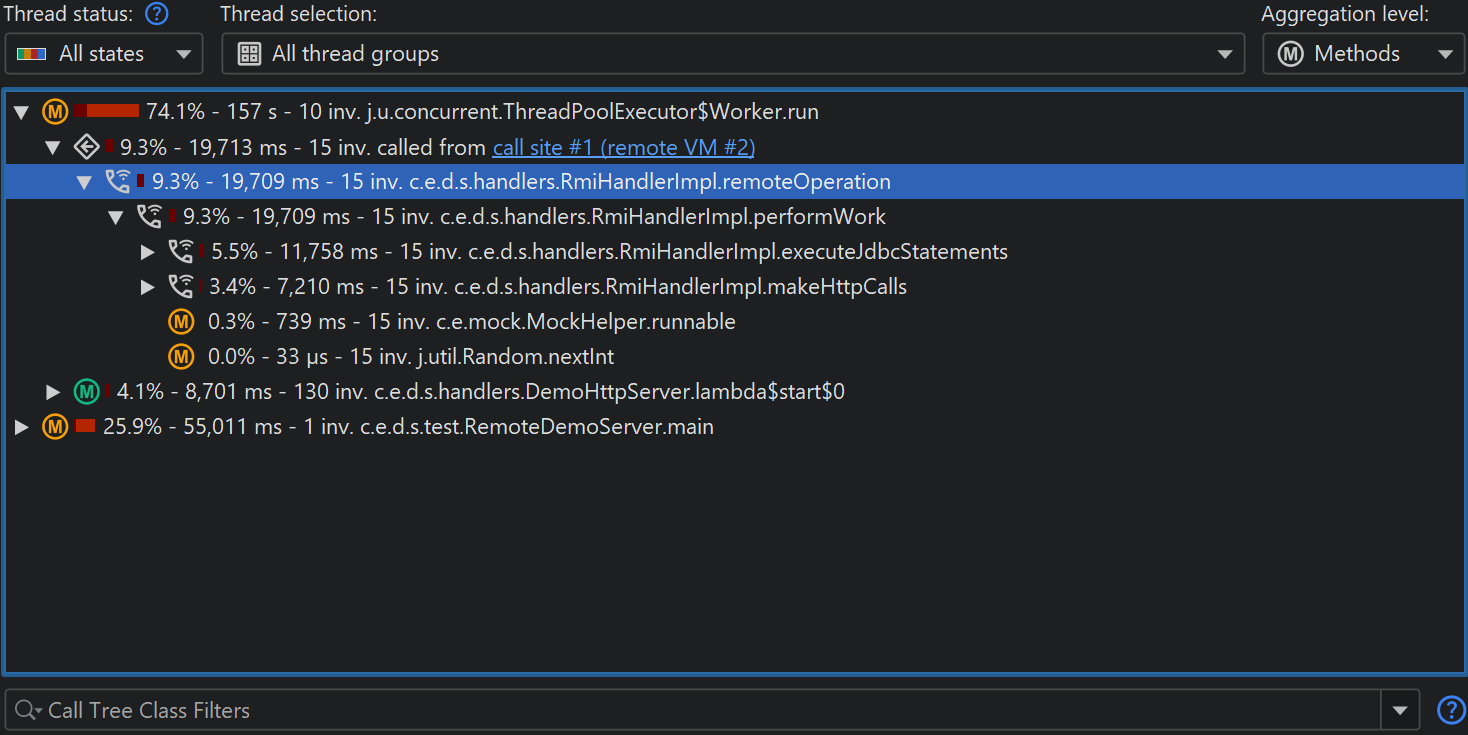The height and width of the screenshot is (735, 1468).
Task: Click the remote call site arrow icon
Action: 87,147
